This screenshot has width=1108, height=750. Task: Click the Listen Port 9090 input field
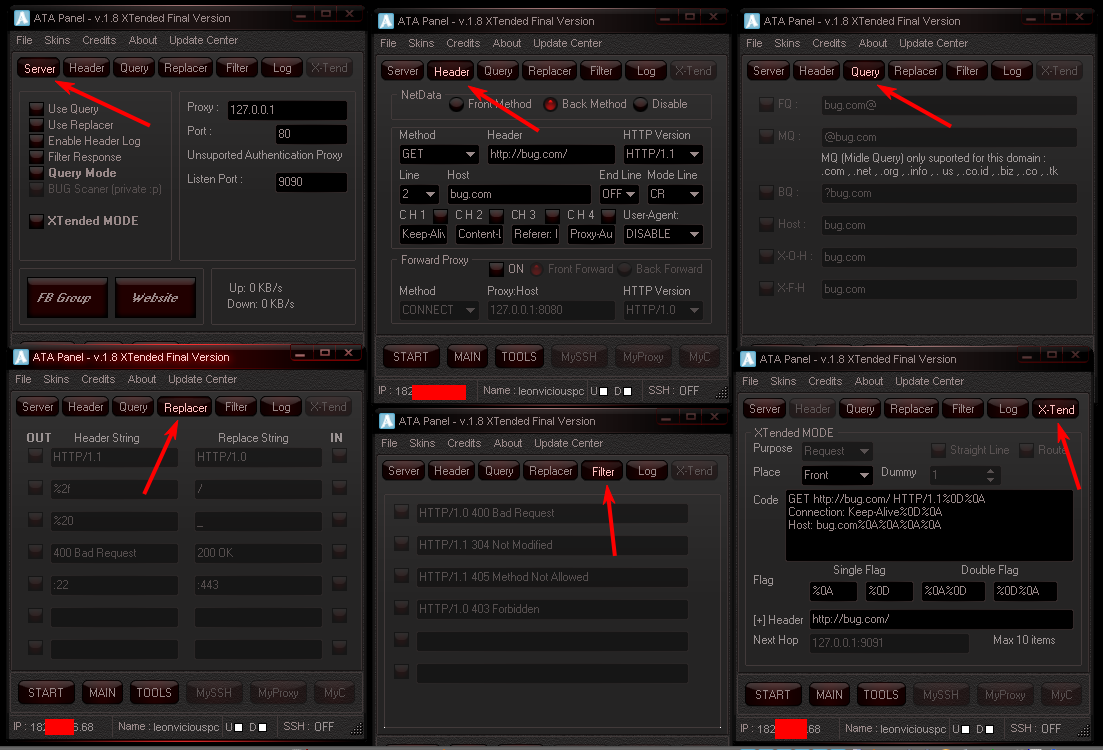[x=311, y=181]
